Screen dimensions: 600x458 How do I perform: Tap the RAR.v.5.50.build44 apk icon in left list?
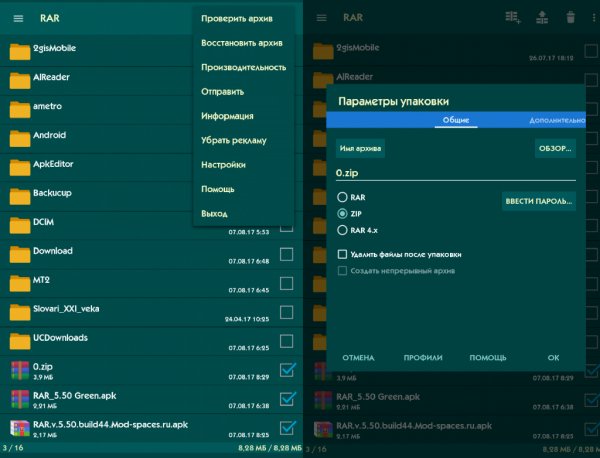click(20, 428)
